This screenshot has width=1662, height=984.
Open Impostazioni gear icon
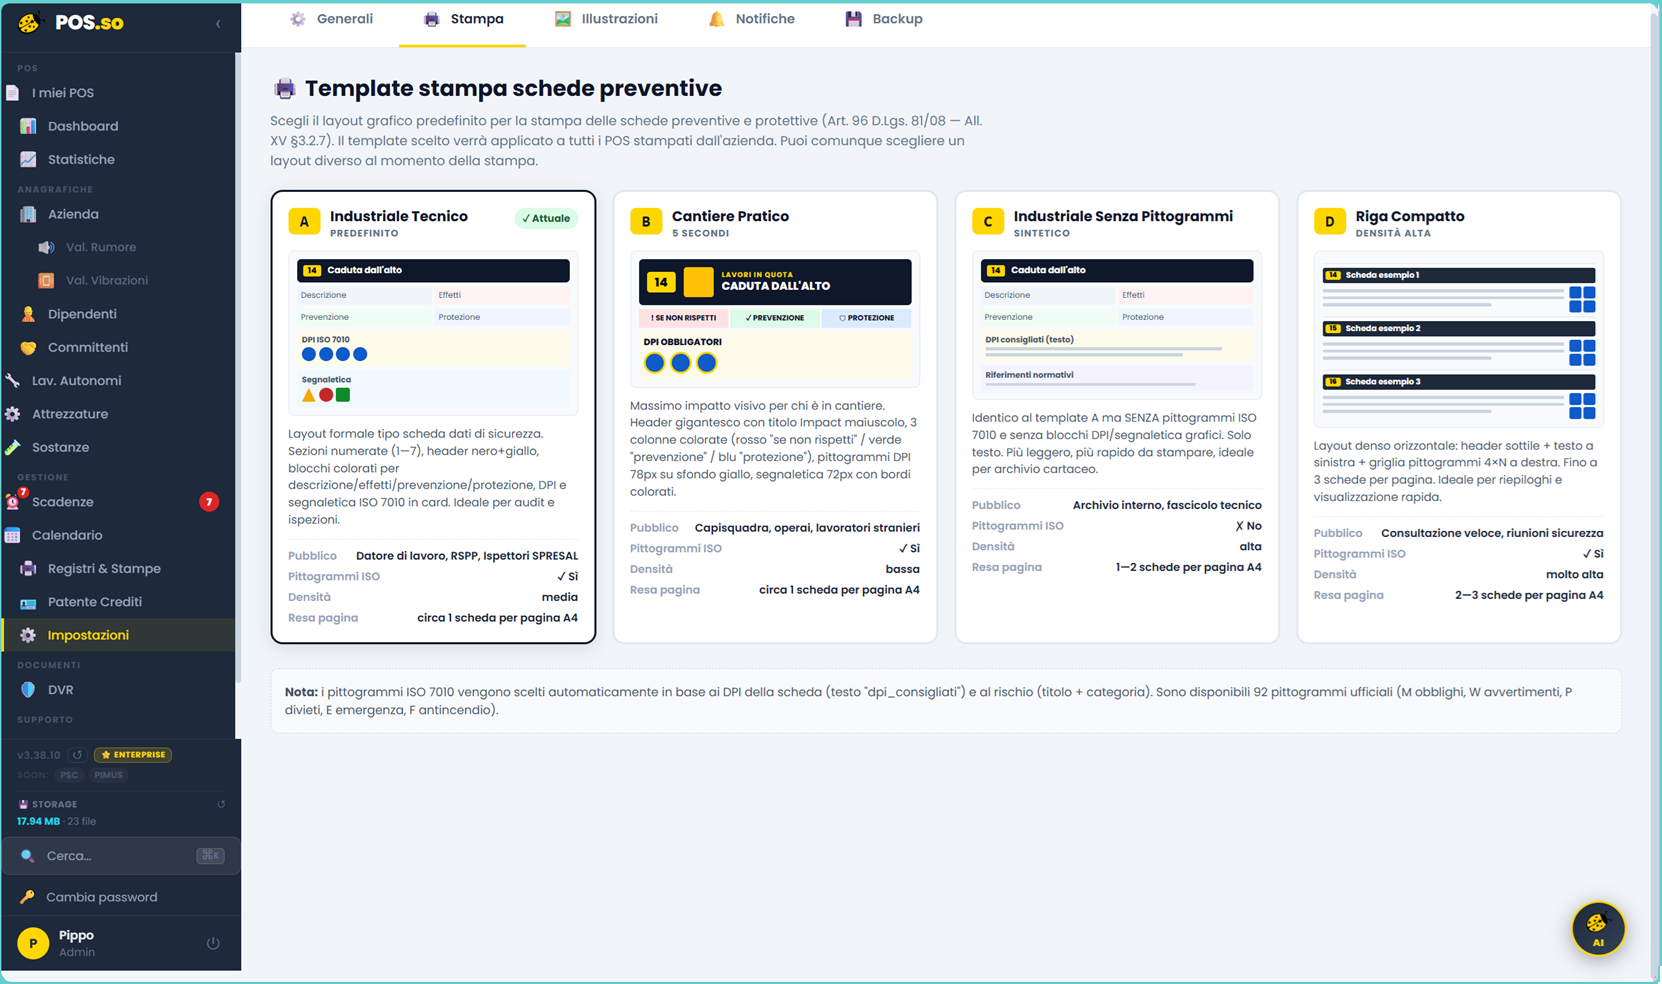click(x=28, y=635)
